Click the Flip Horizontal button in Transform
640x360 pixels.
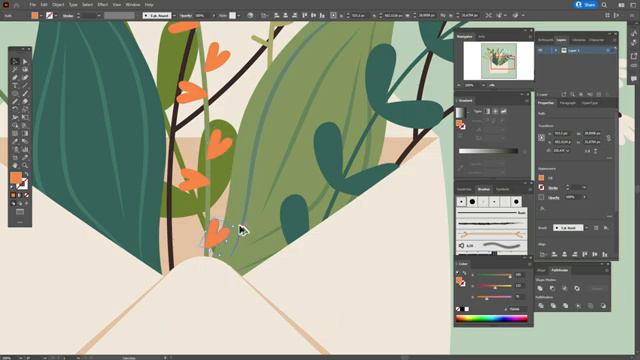tap(587, 151)
